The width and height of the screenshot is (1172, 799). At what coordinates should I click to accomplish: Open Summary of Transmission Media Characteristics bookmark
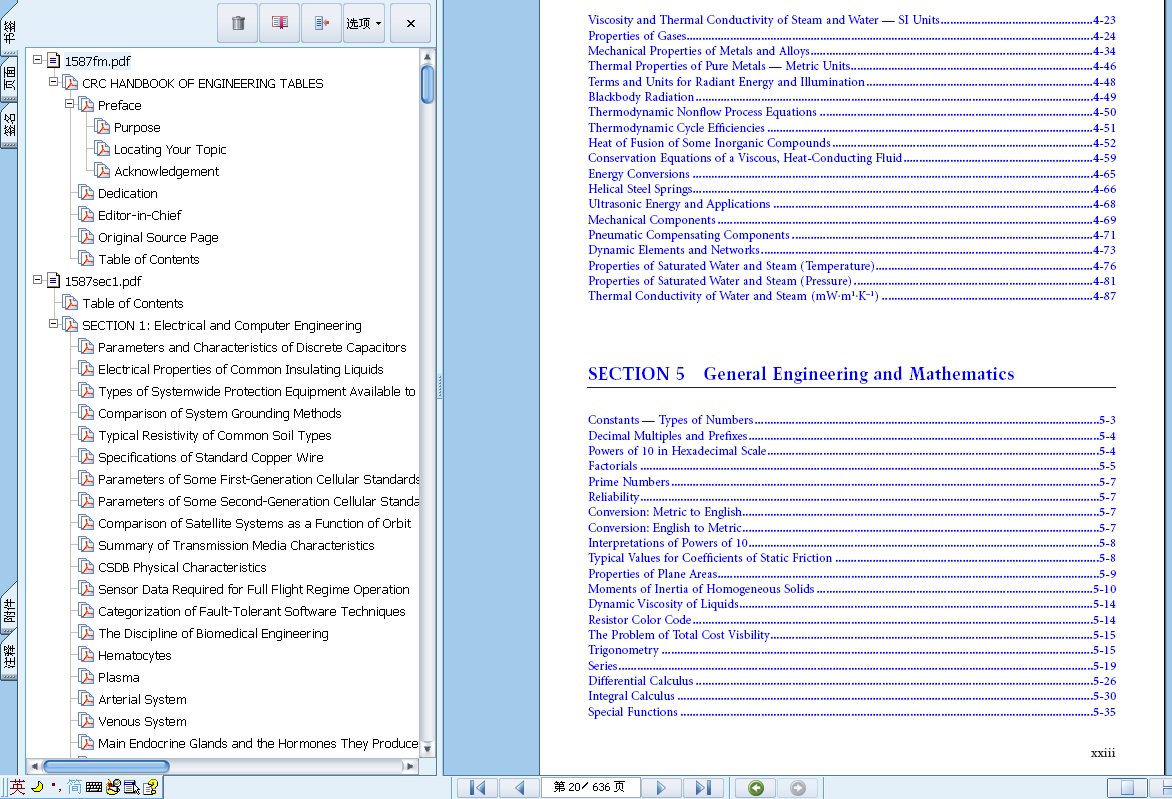[236, 546]
